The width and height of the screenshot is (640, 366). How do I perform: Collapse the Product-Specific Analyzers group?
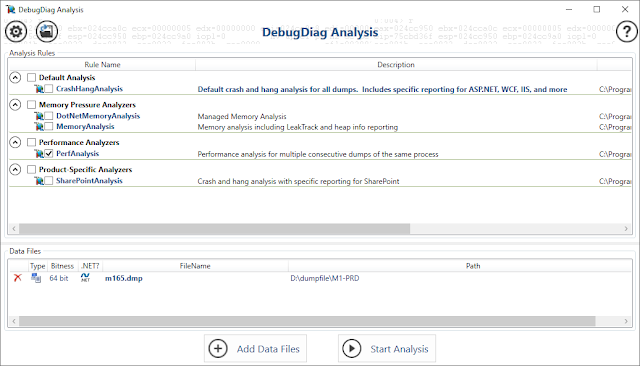(15, 169)
